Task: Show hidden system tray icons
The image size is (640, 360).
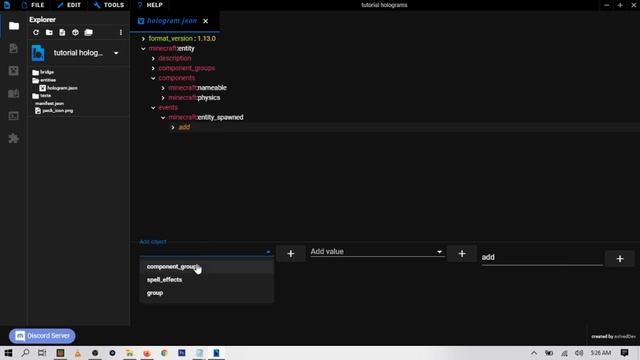Action: 534,353
